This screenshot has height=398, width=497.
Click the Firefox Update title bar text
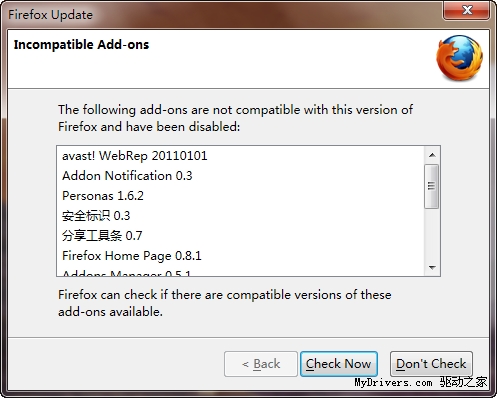pyautogui.click(x=50, y=15)
